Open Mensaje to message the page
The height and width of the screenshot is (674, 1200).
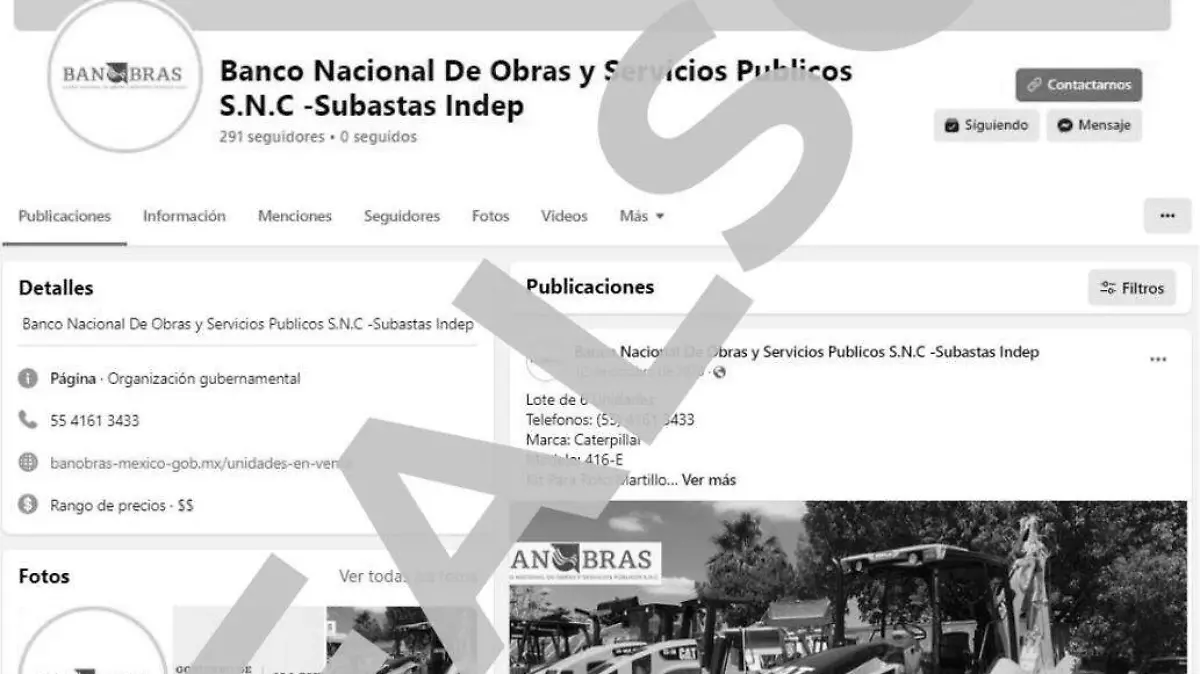click(x=1094, y=126)
